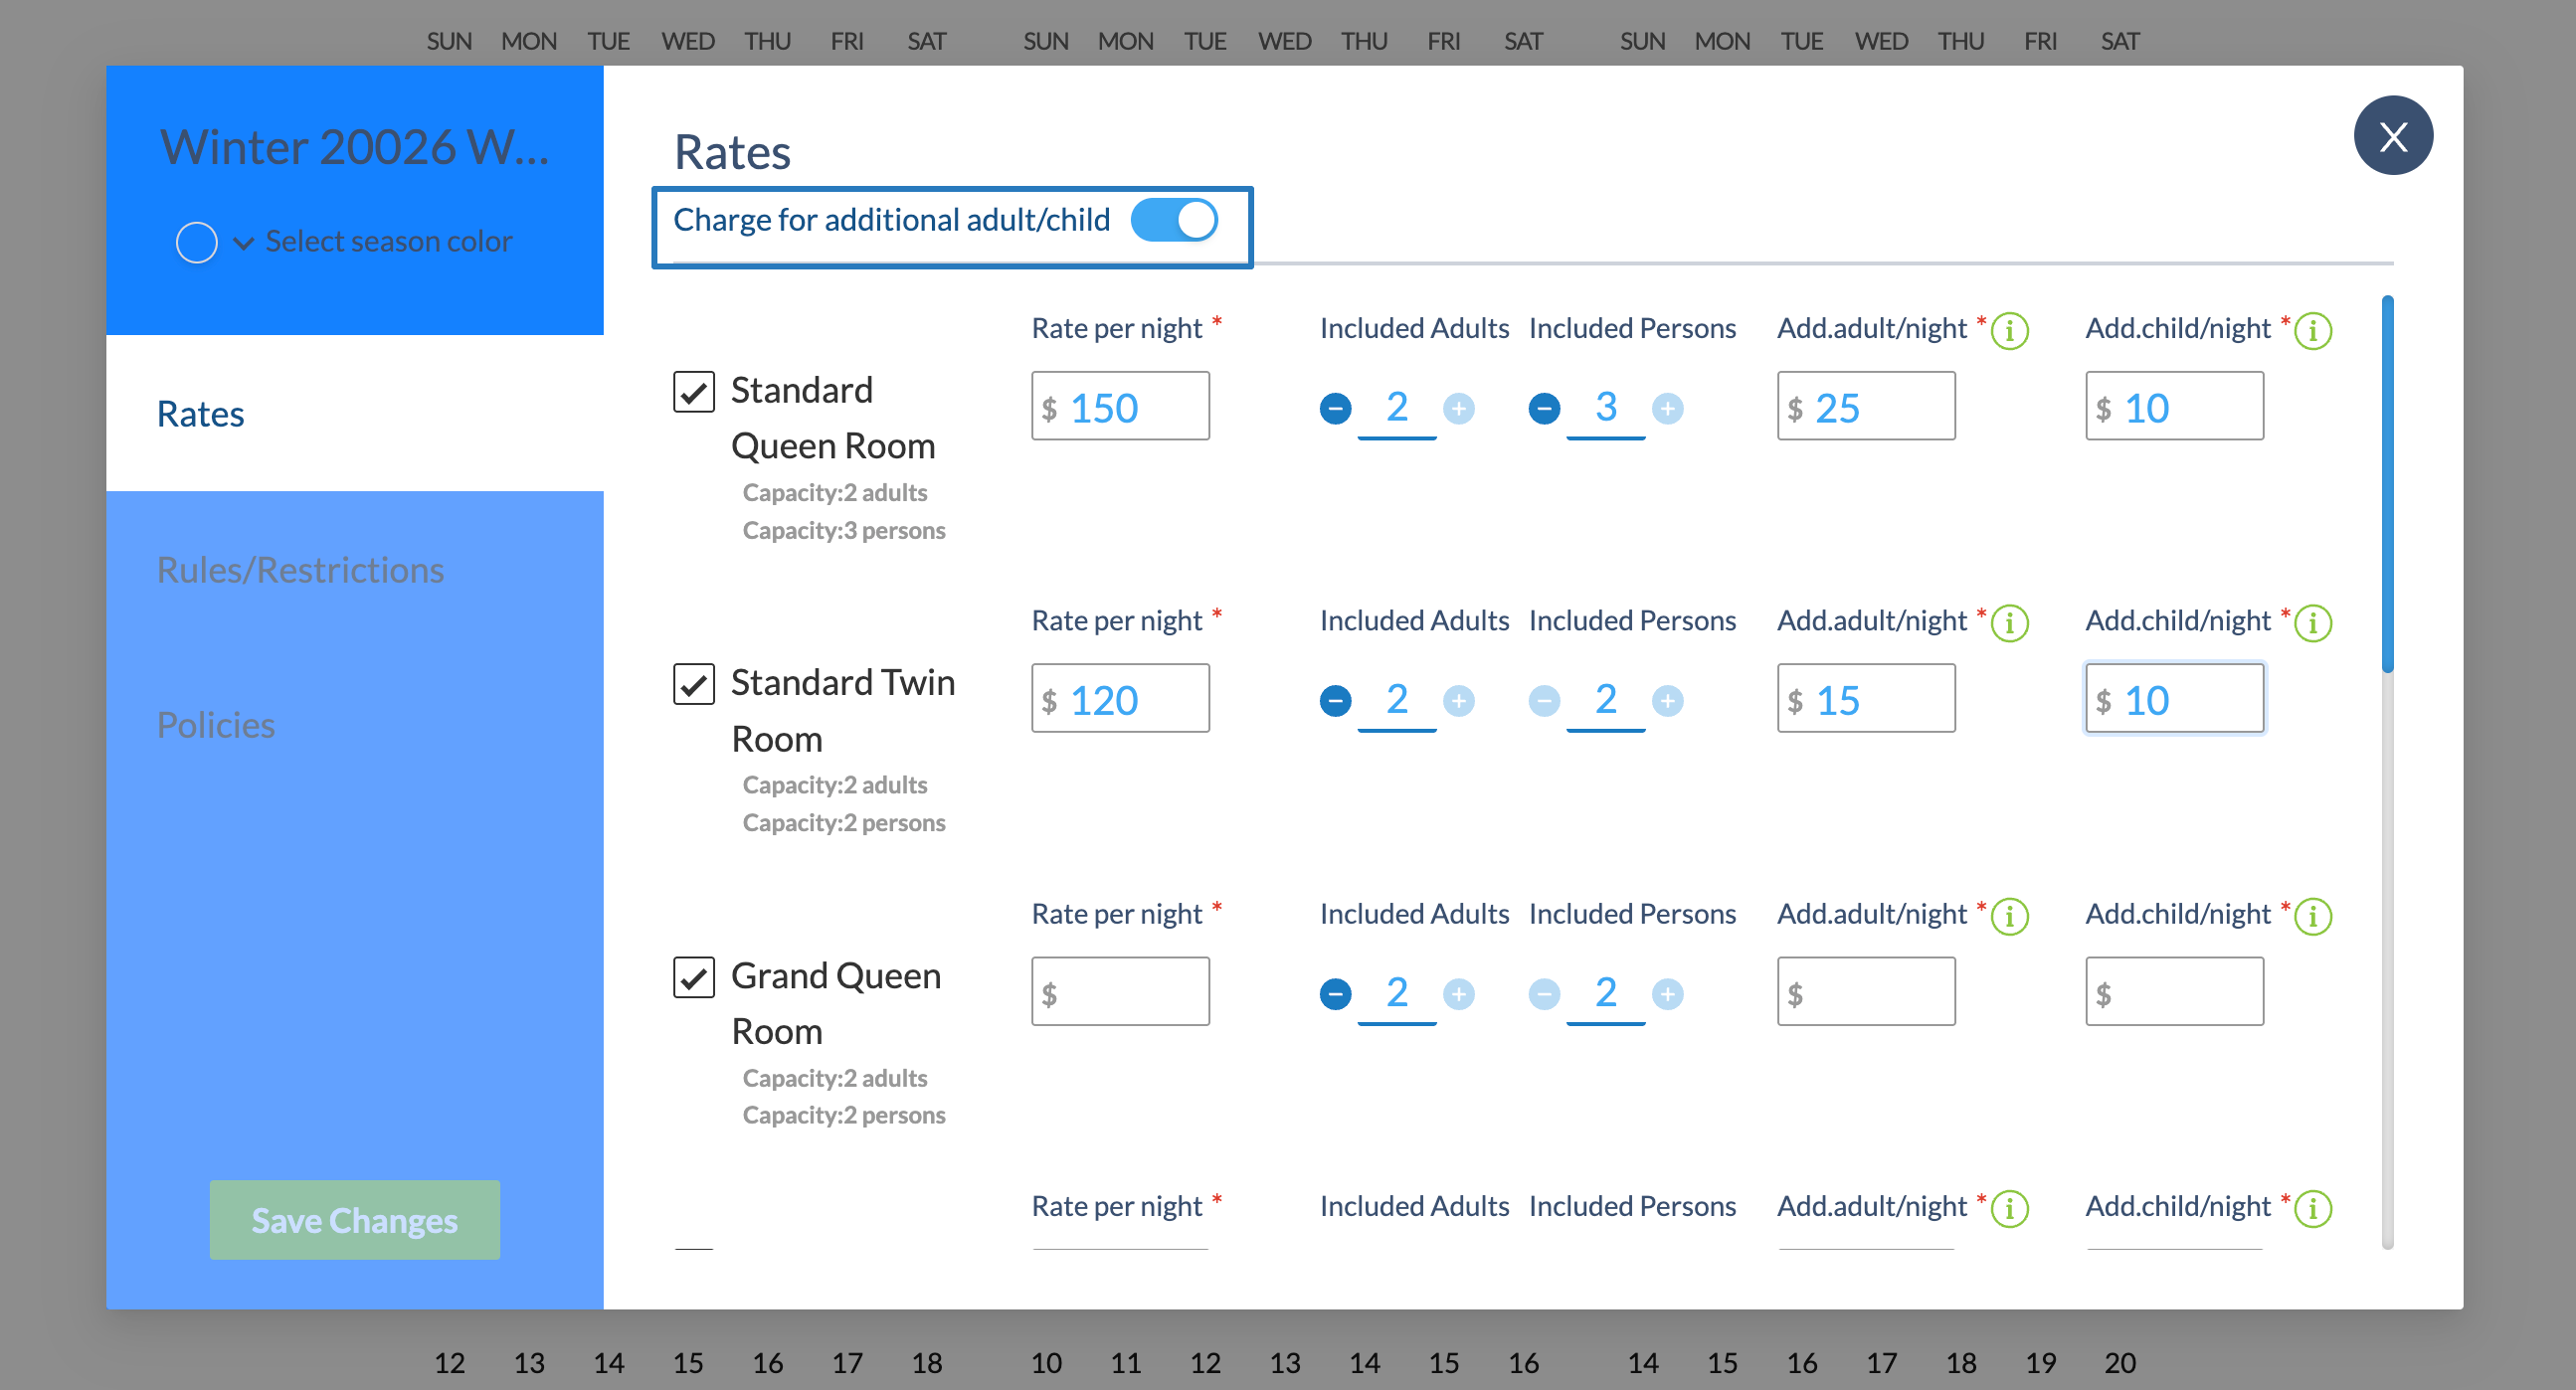Screen dimensions: 2576x1390
Task: Click info icon beside Grand Queen Add.adult/night
Action: (x=2009, y=916)
